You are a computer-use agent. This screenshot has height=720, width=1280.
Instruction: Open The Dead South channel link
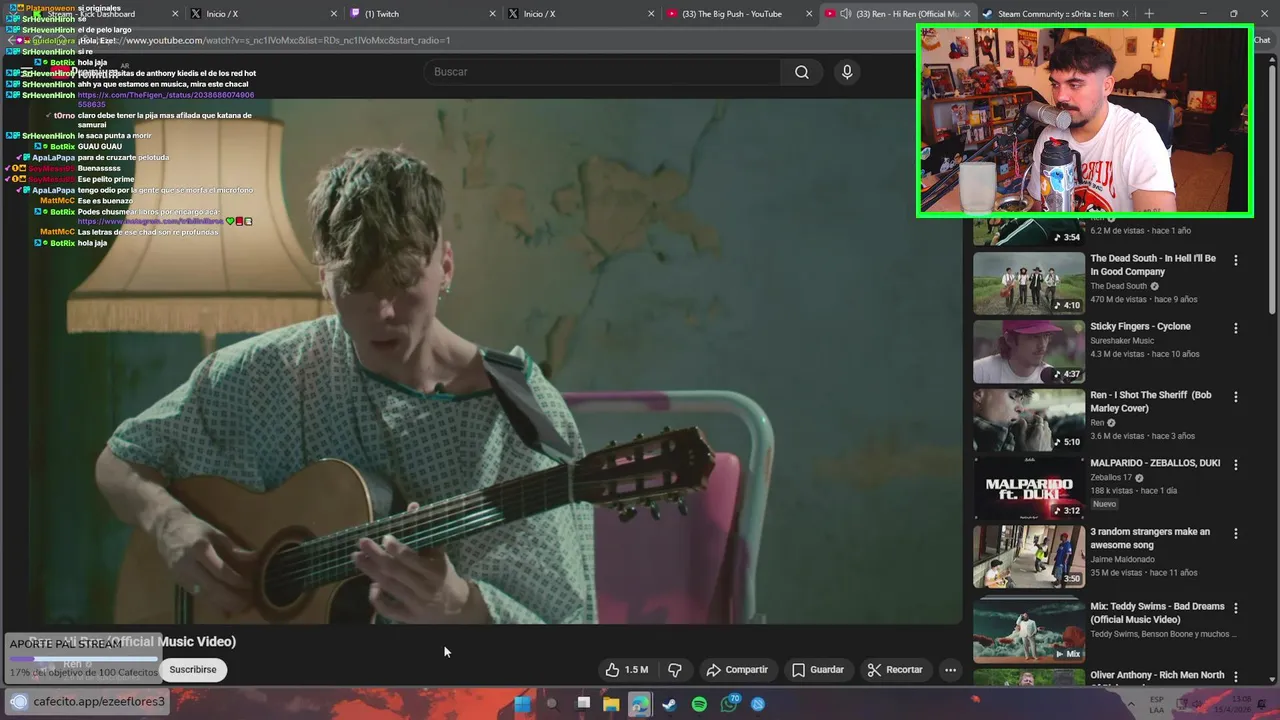coord(1118,286)
